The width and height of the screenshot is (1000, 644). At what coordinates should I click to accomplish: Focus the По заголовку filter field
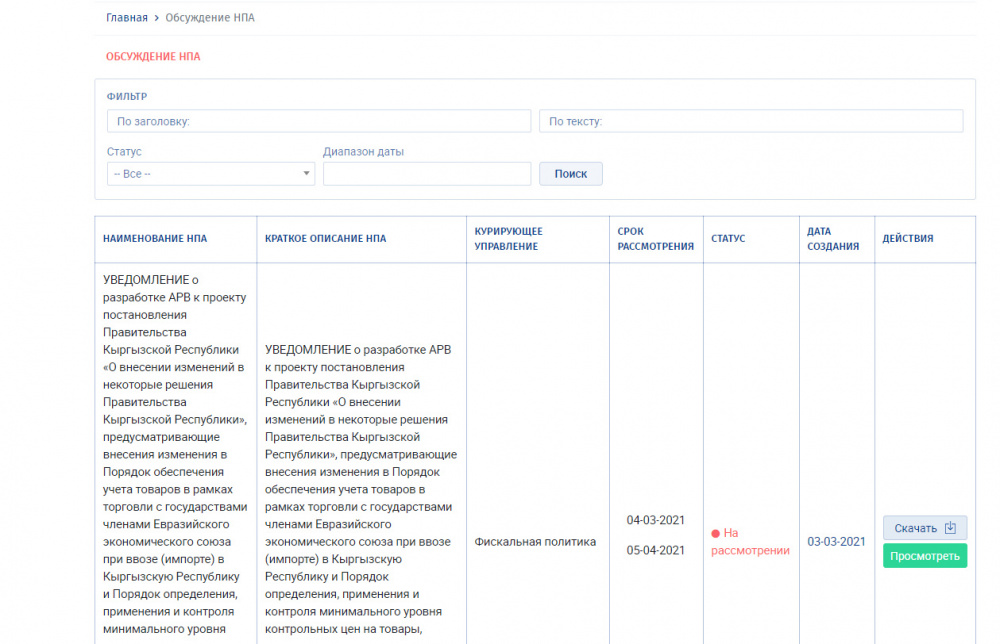319,121
